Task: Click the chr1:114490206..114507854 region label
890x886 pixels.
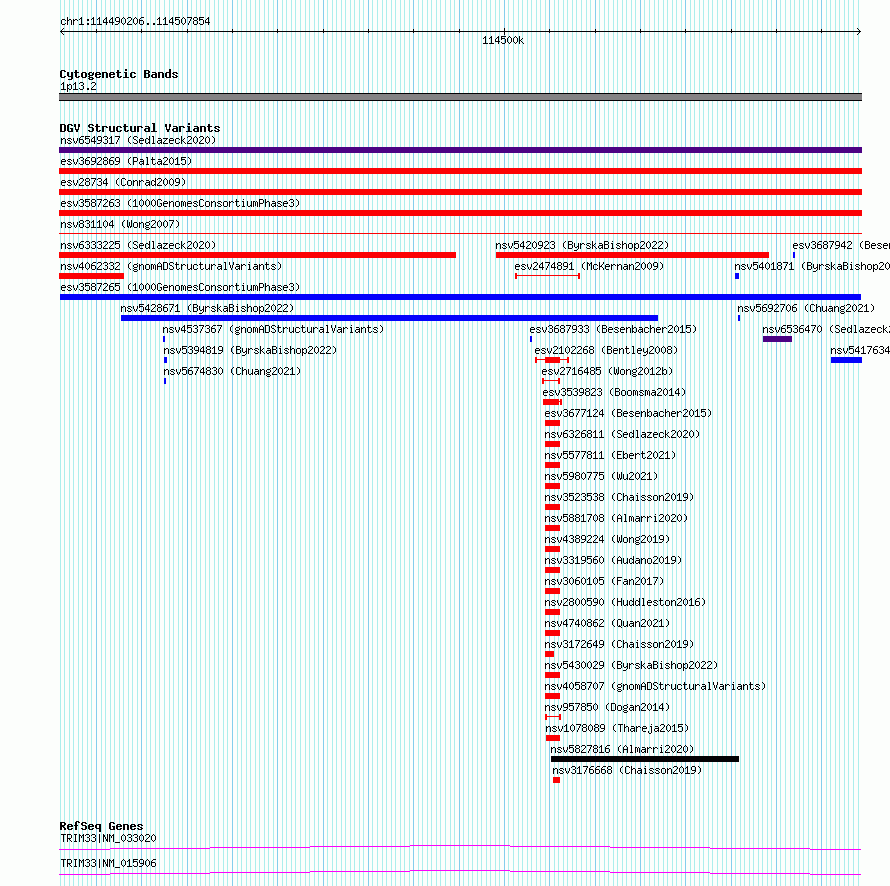Action: point(135,21)
